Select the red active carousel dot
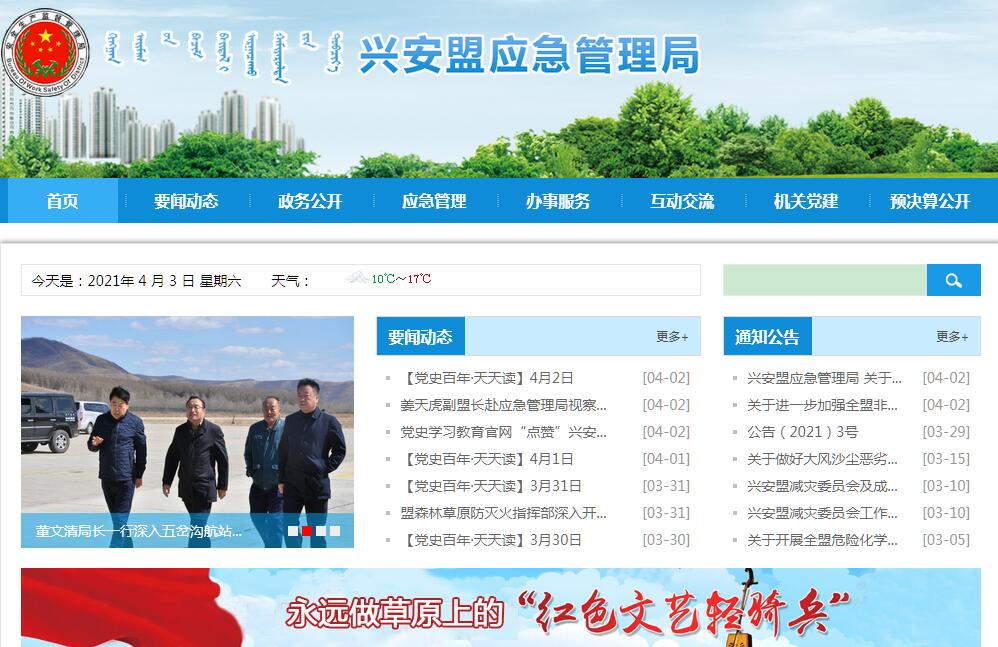998x647 pixels. (307, 531)
